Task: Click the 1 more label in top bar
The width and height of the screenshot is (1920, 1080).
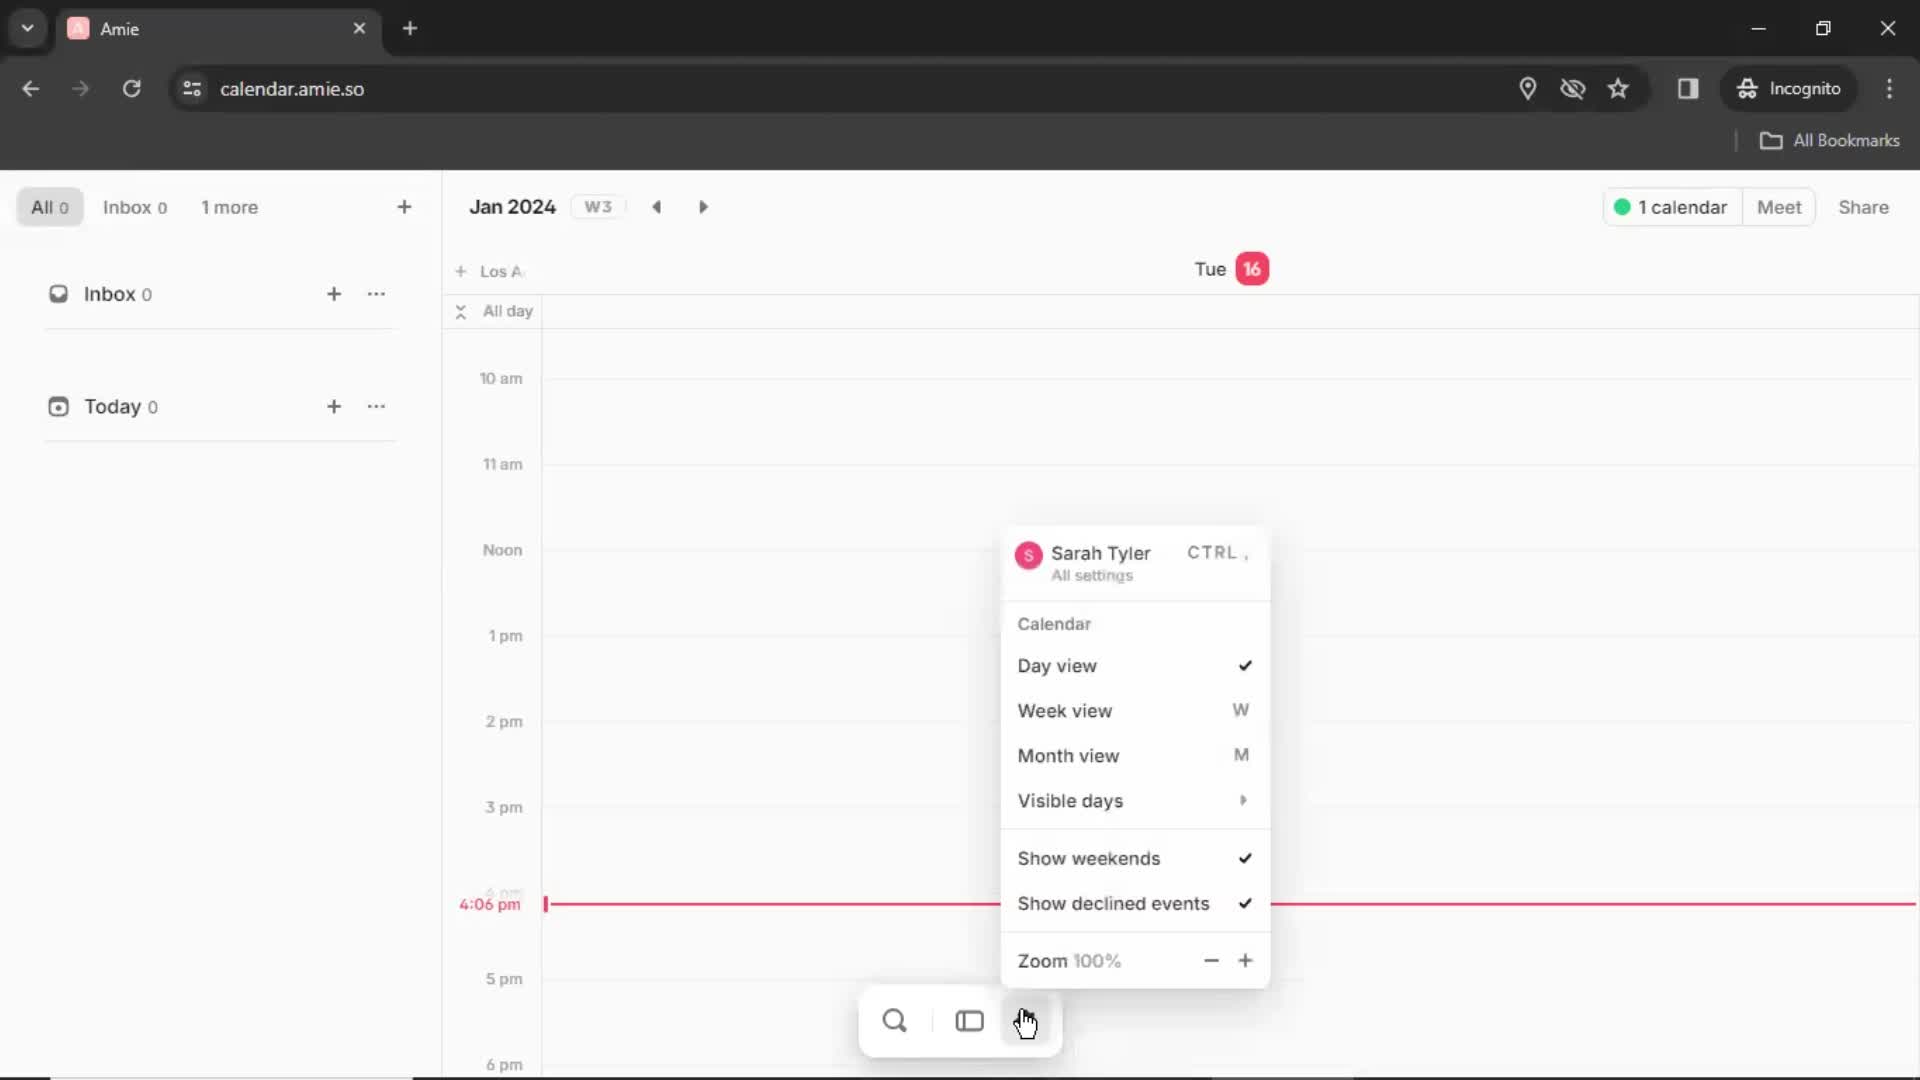Action: 228,207
